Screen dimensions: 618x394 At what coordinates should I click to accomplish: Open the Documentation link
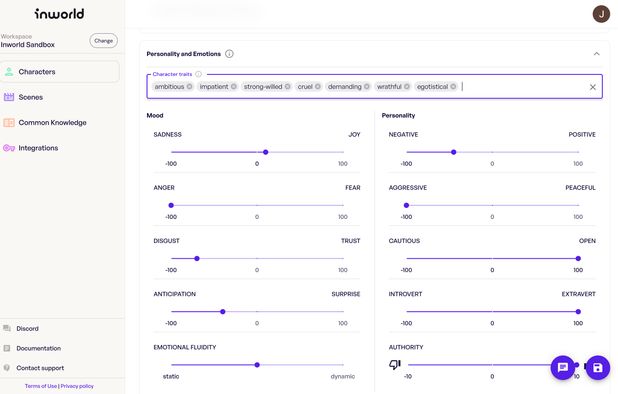(38, 348)
